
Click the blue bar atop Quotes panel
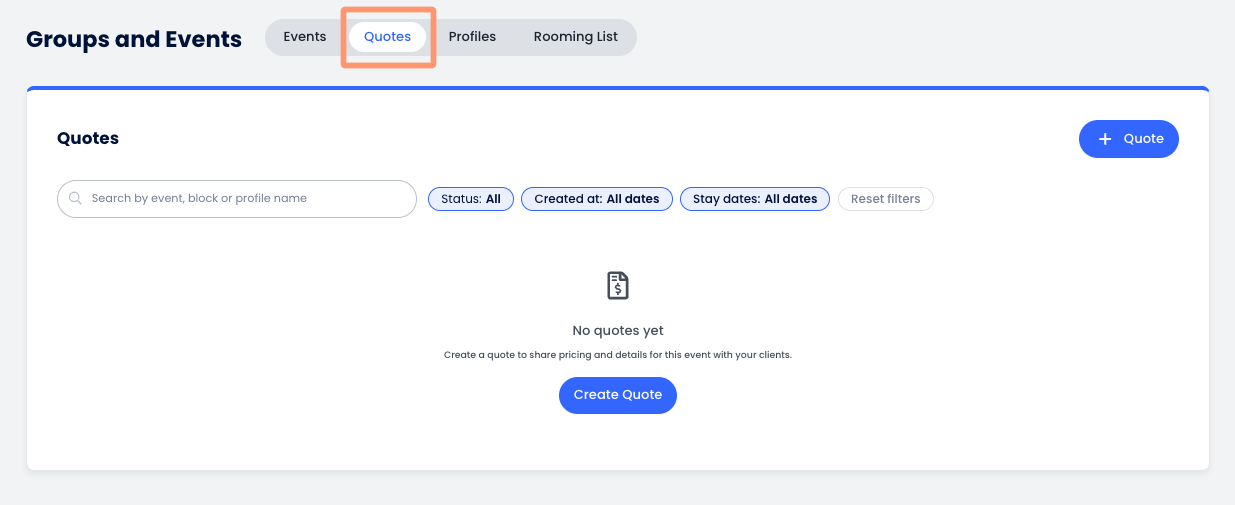617,88
